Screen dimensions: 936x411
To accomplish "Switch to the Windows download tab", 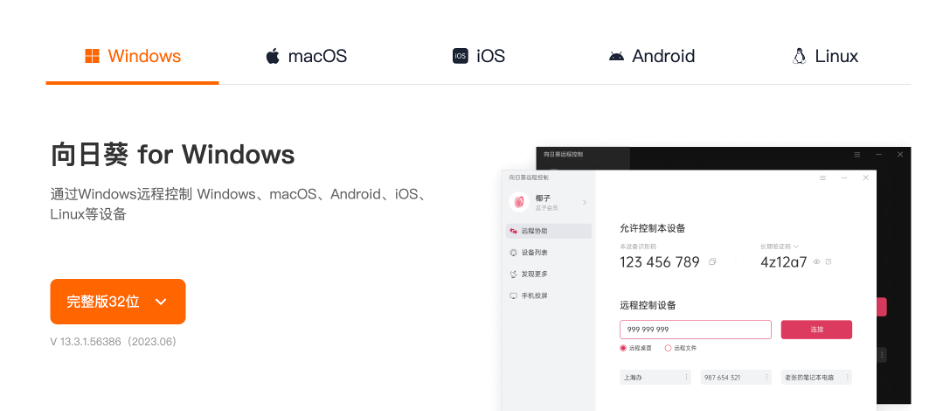I will click(x=133, y=56).
